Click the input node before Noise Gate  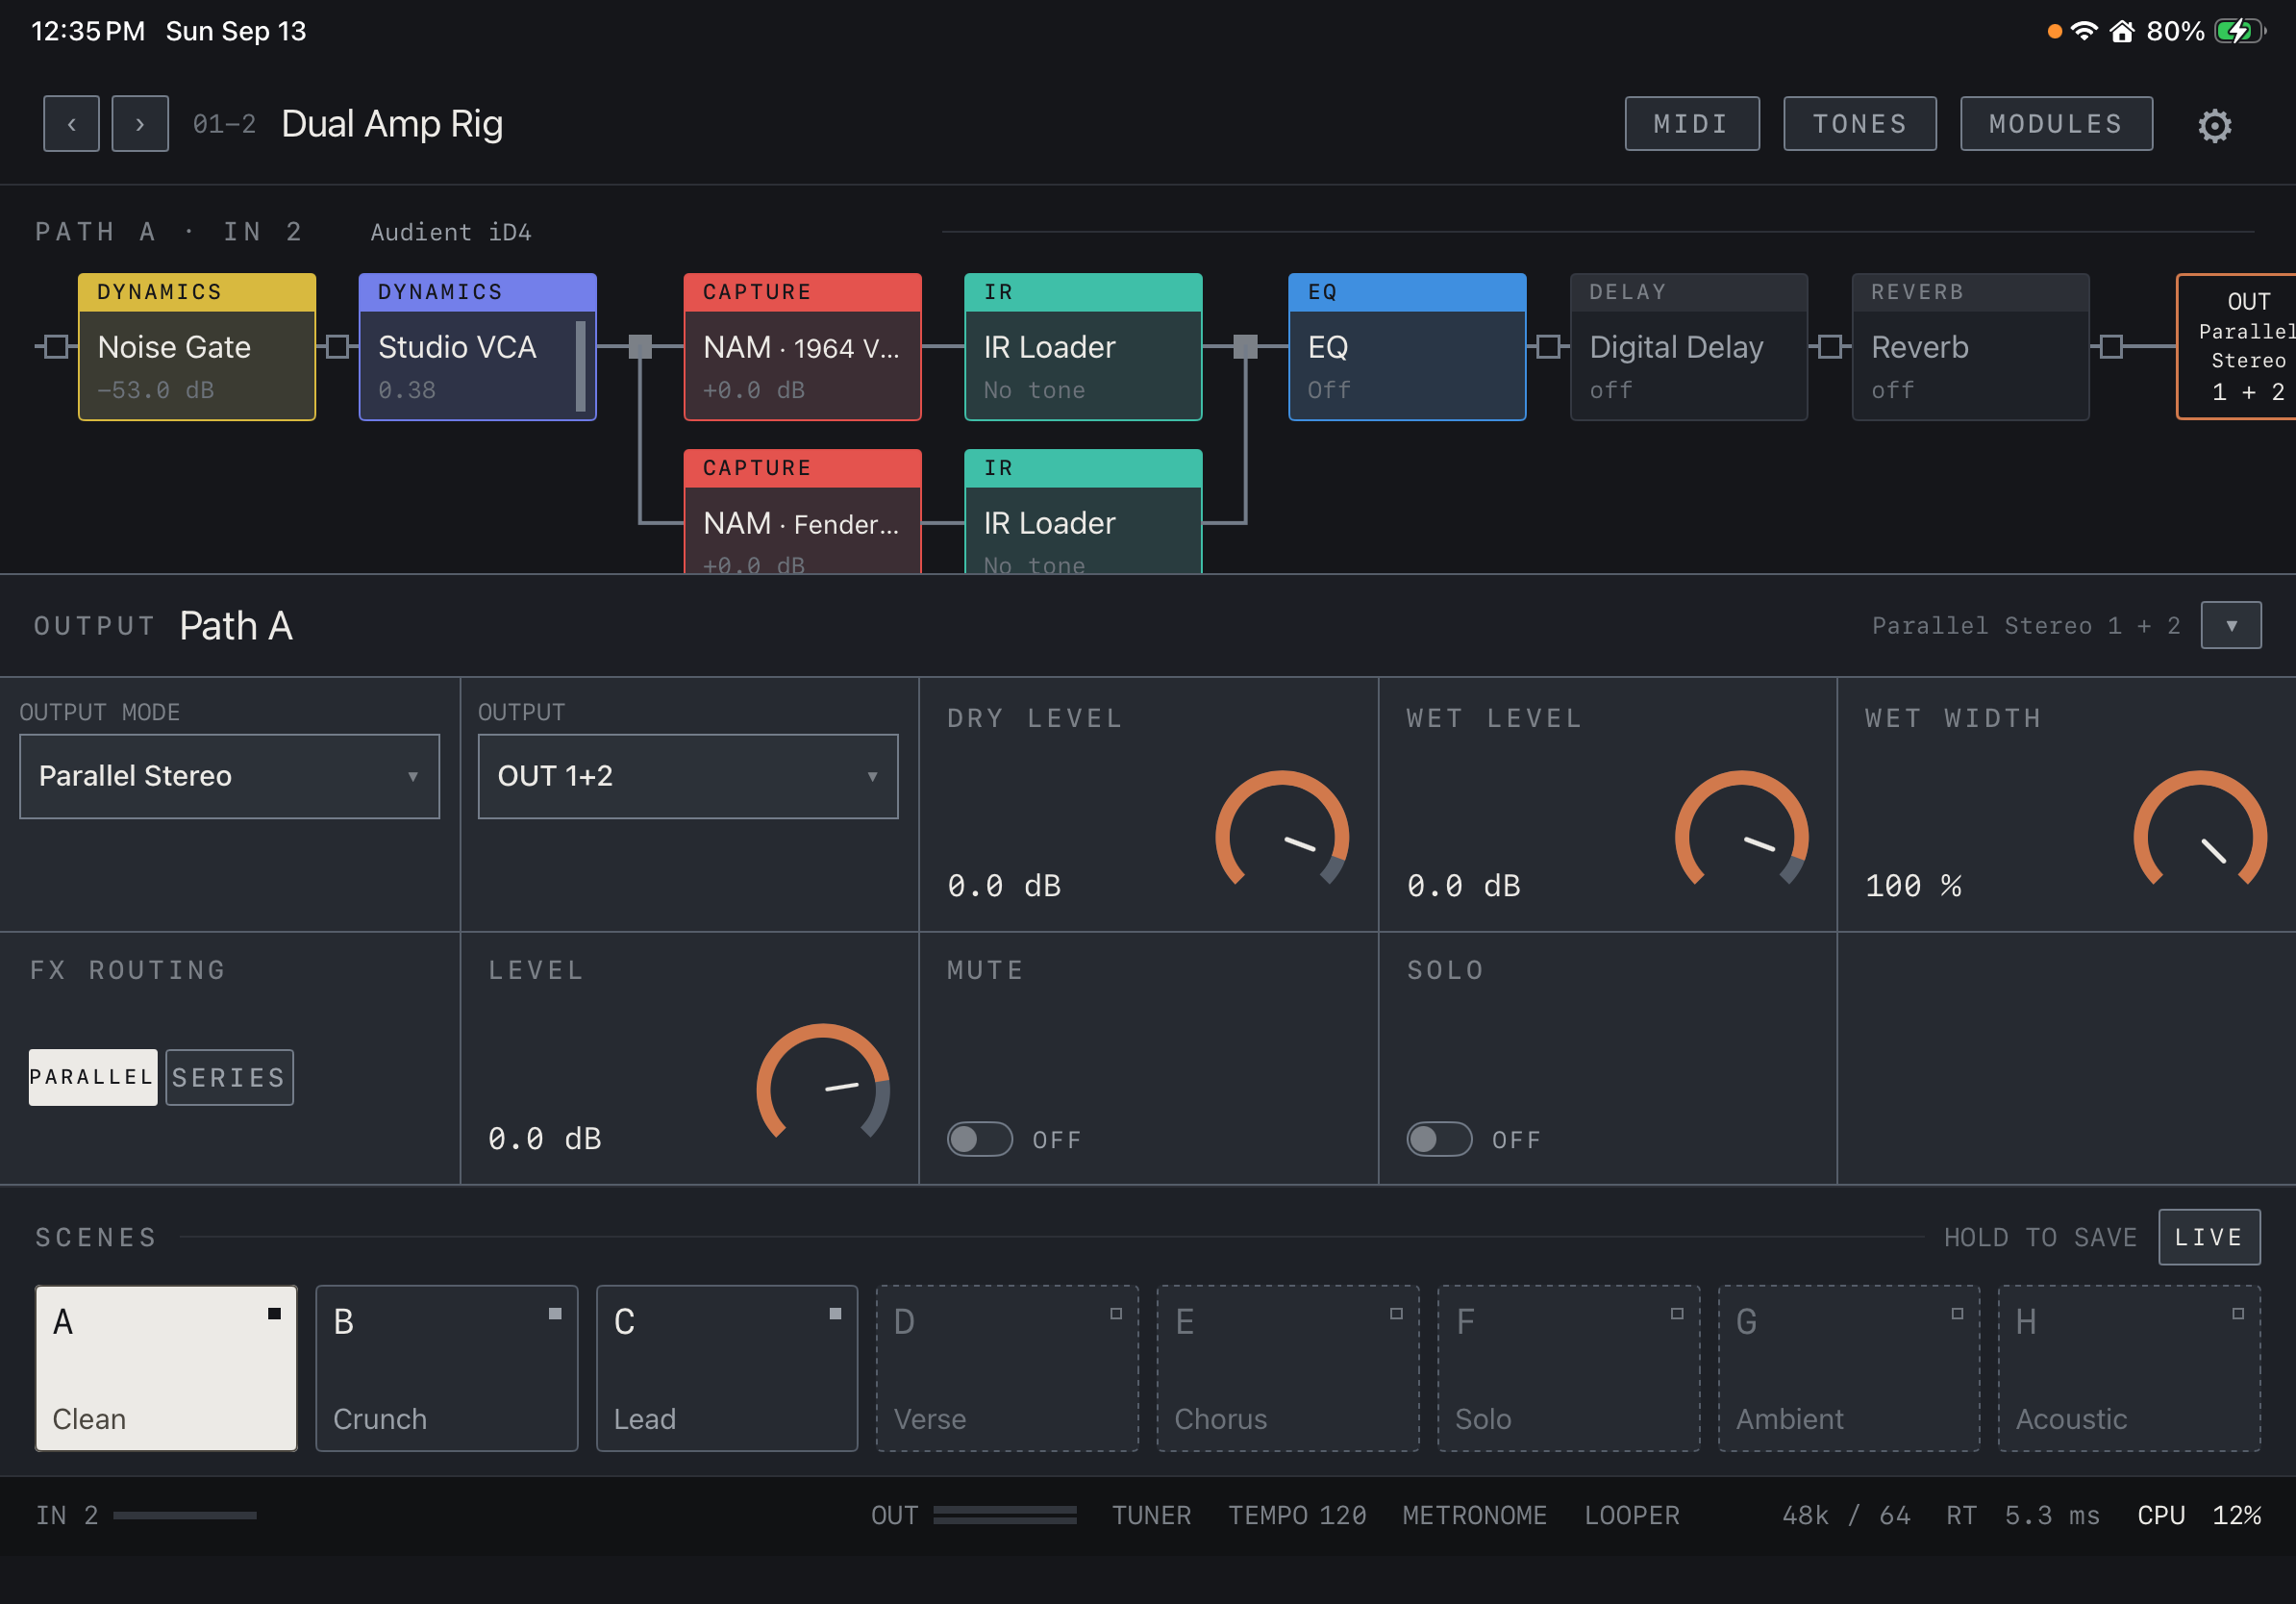(x=56, y=347)
